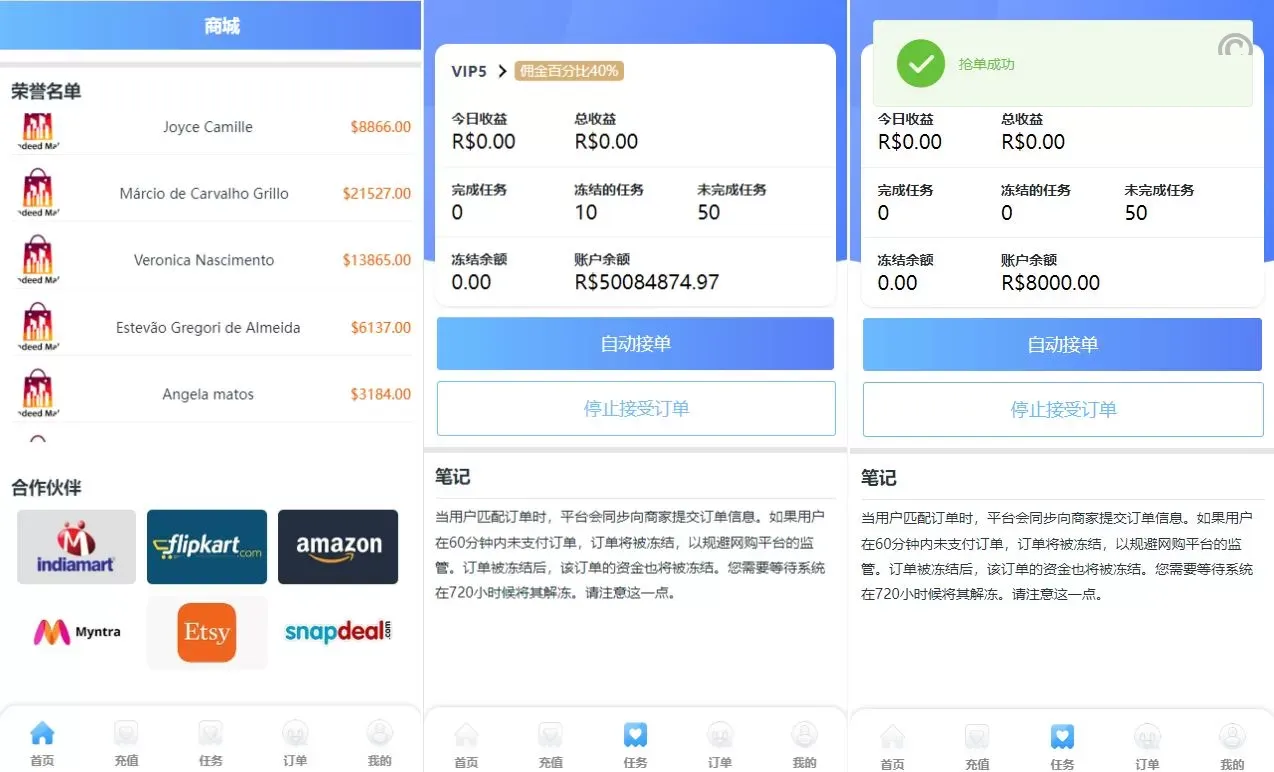The height and width of the screenshot is (772, 1274).
Task: Open the Etsy partner logo
Action: (207, 632)
